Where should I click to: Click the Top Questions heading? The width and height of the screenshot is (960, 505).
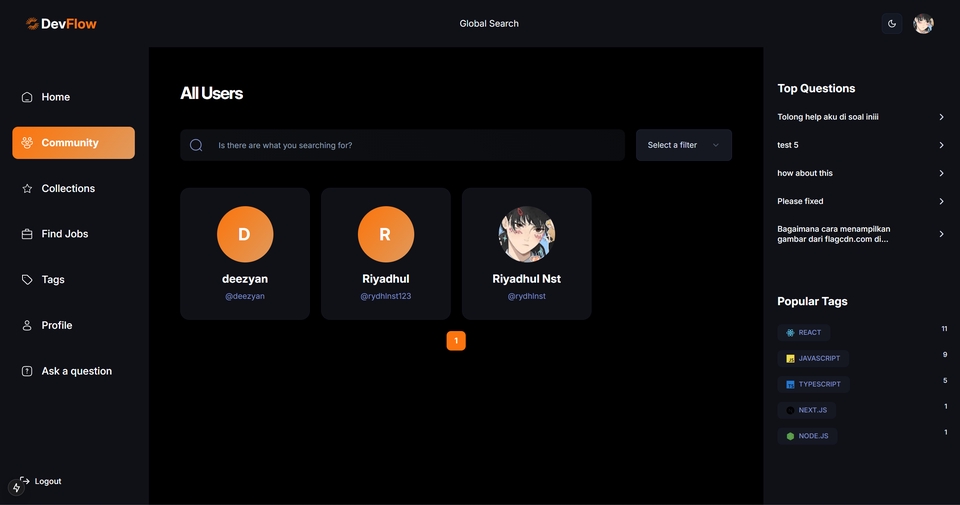[x=816, y=88]
